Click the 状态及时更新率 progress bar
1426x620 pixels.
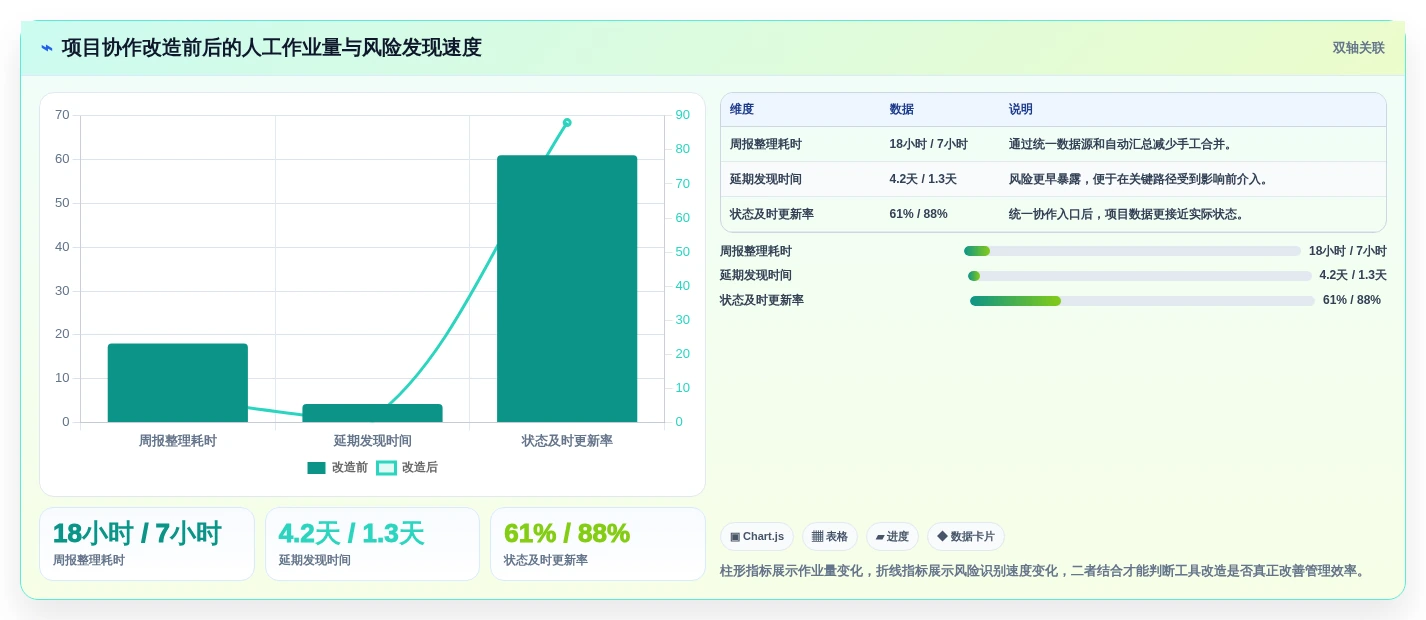pos(1142,301)
